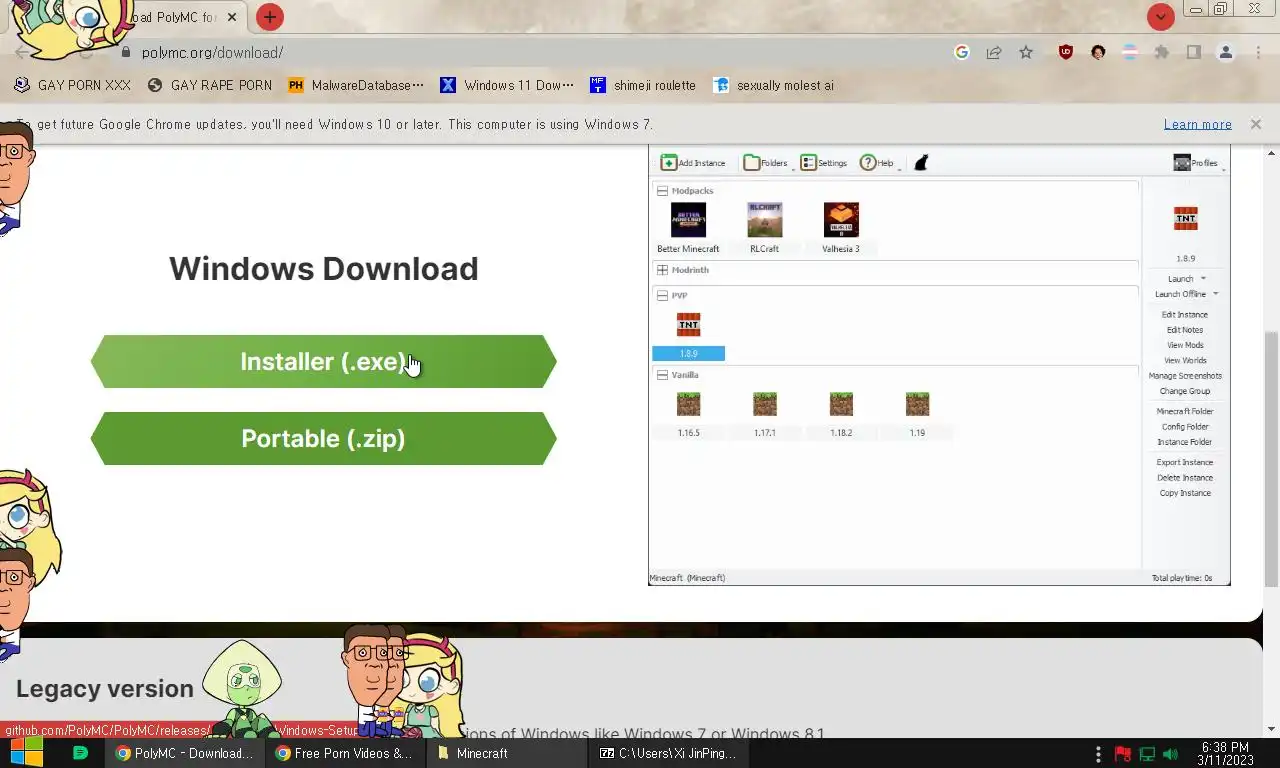
Task: Collapse the Modpacks group
Action: click(662, 190)
